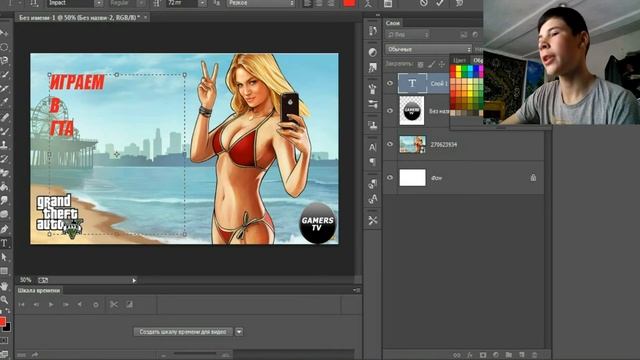Select the Слой 1 text layer thumbnail
This screenshot has height=360, width=640.
point(412,83)
